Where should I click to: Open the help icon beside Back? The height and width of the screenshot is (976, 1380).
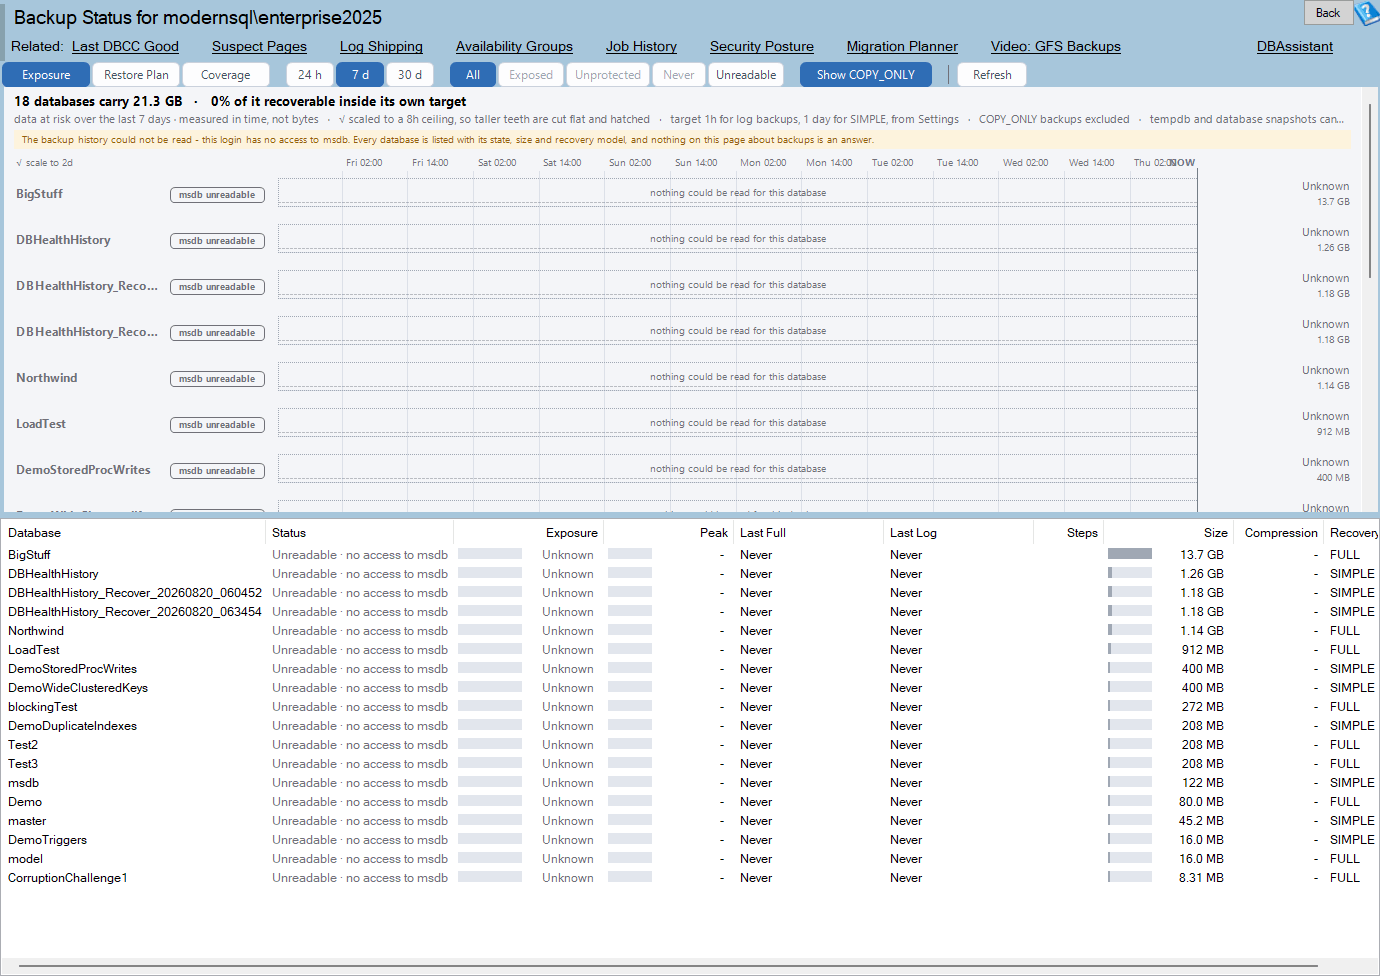click(x=1367, y=13)
